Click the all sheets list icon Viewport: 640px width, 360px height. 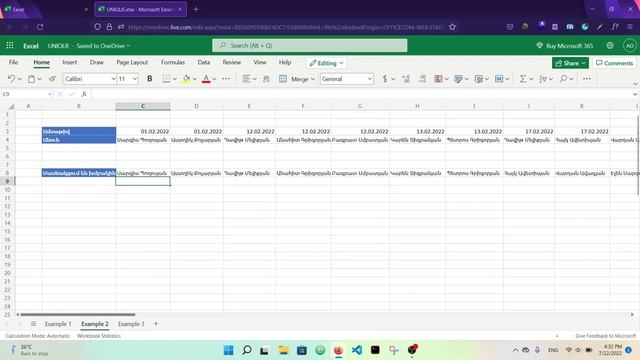pos(33,324)
